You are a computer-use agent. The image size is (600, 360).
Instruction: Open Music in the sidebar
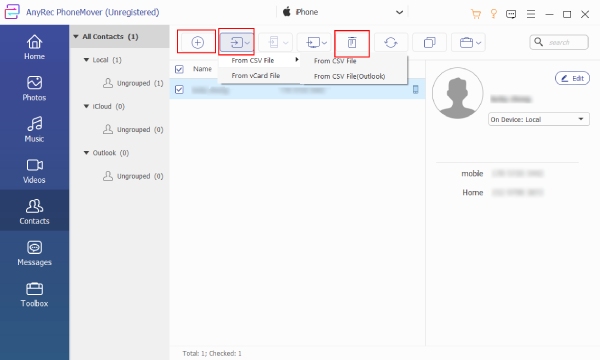[34, 130]
